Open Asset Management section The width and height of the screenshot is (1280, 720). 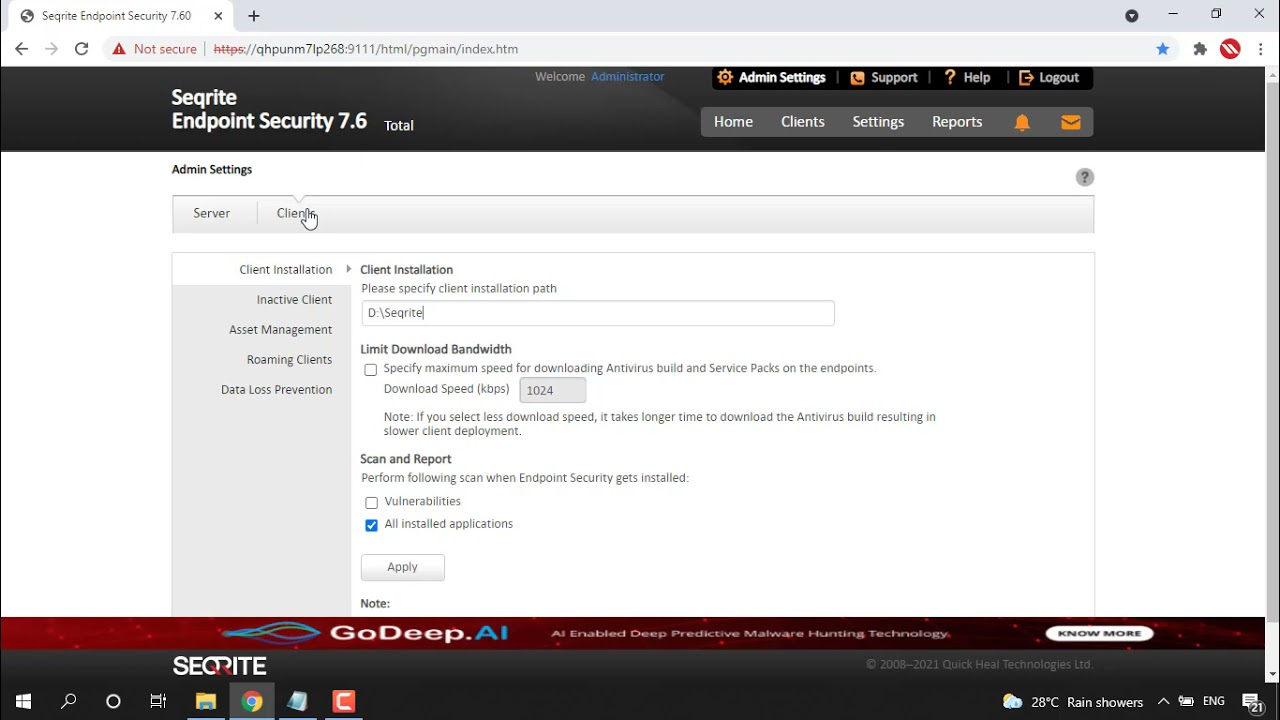(280, 330)
